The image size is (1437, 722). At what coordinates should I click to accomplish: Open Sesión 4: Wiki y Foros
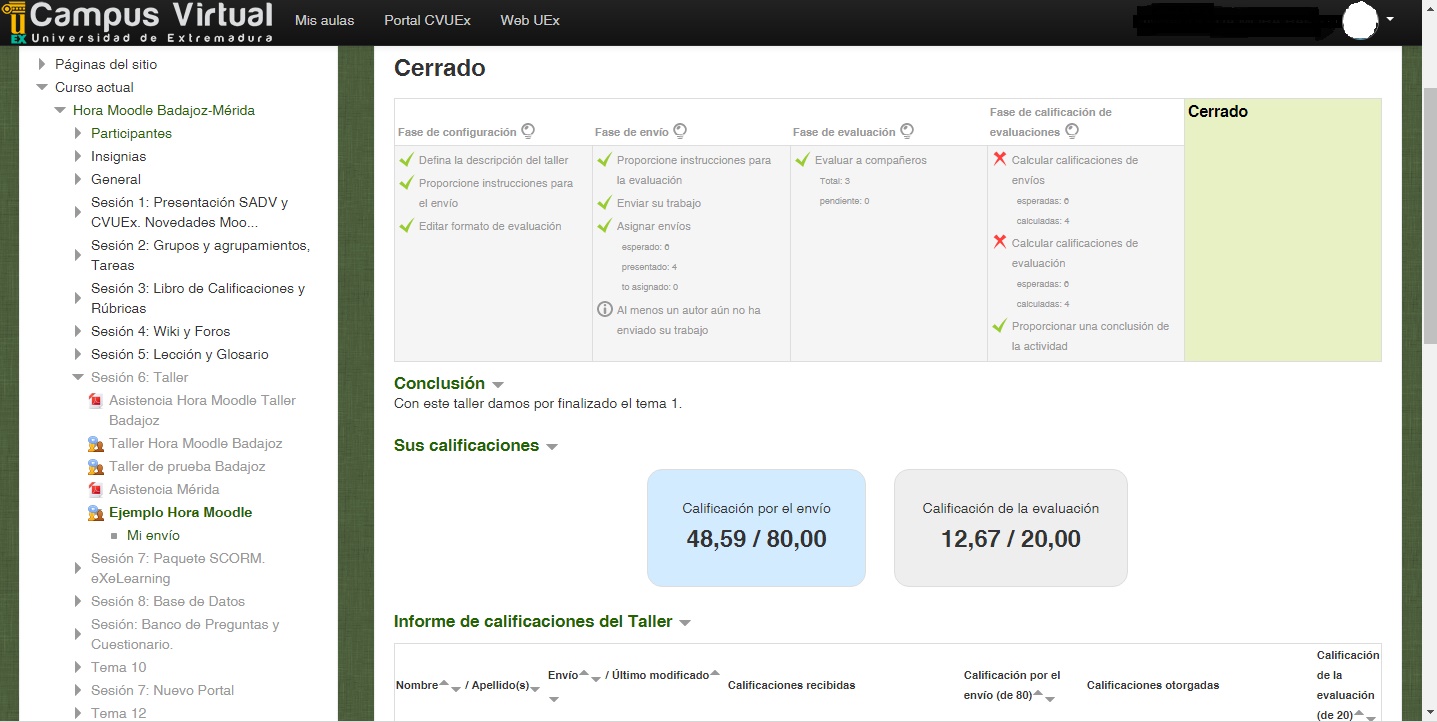(160, 331)
